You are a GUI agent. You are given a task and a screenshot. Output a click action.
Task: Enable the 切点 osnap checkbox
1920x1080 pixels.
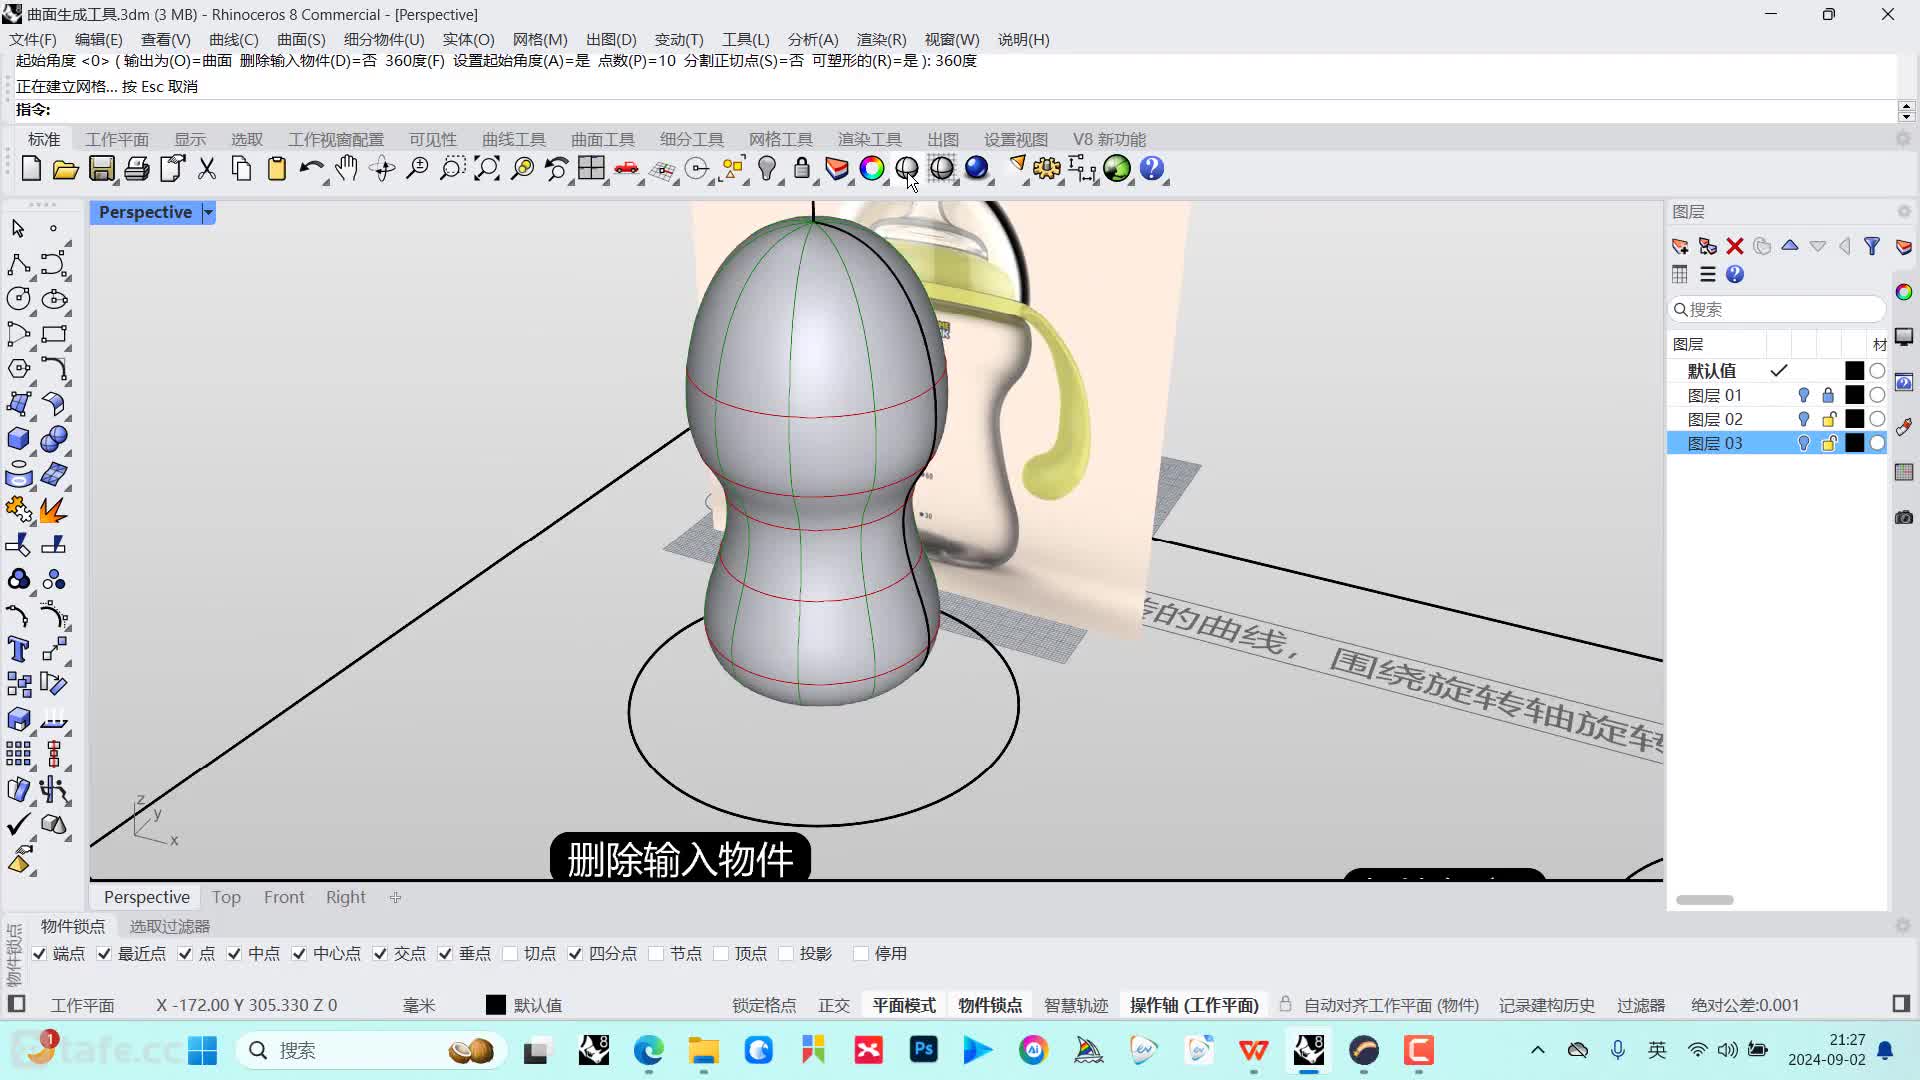tap(510, 954)
